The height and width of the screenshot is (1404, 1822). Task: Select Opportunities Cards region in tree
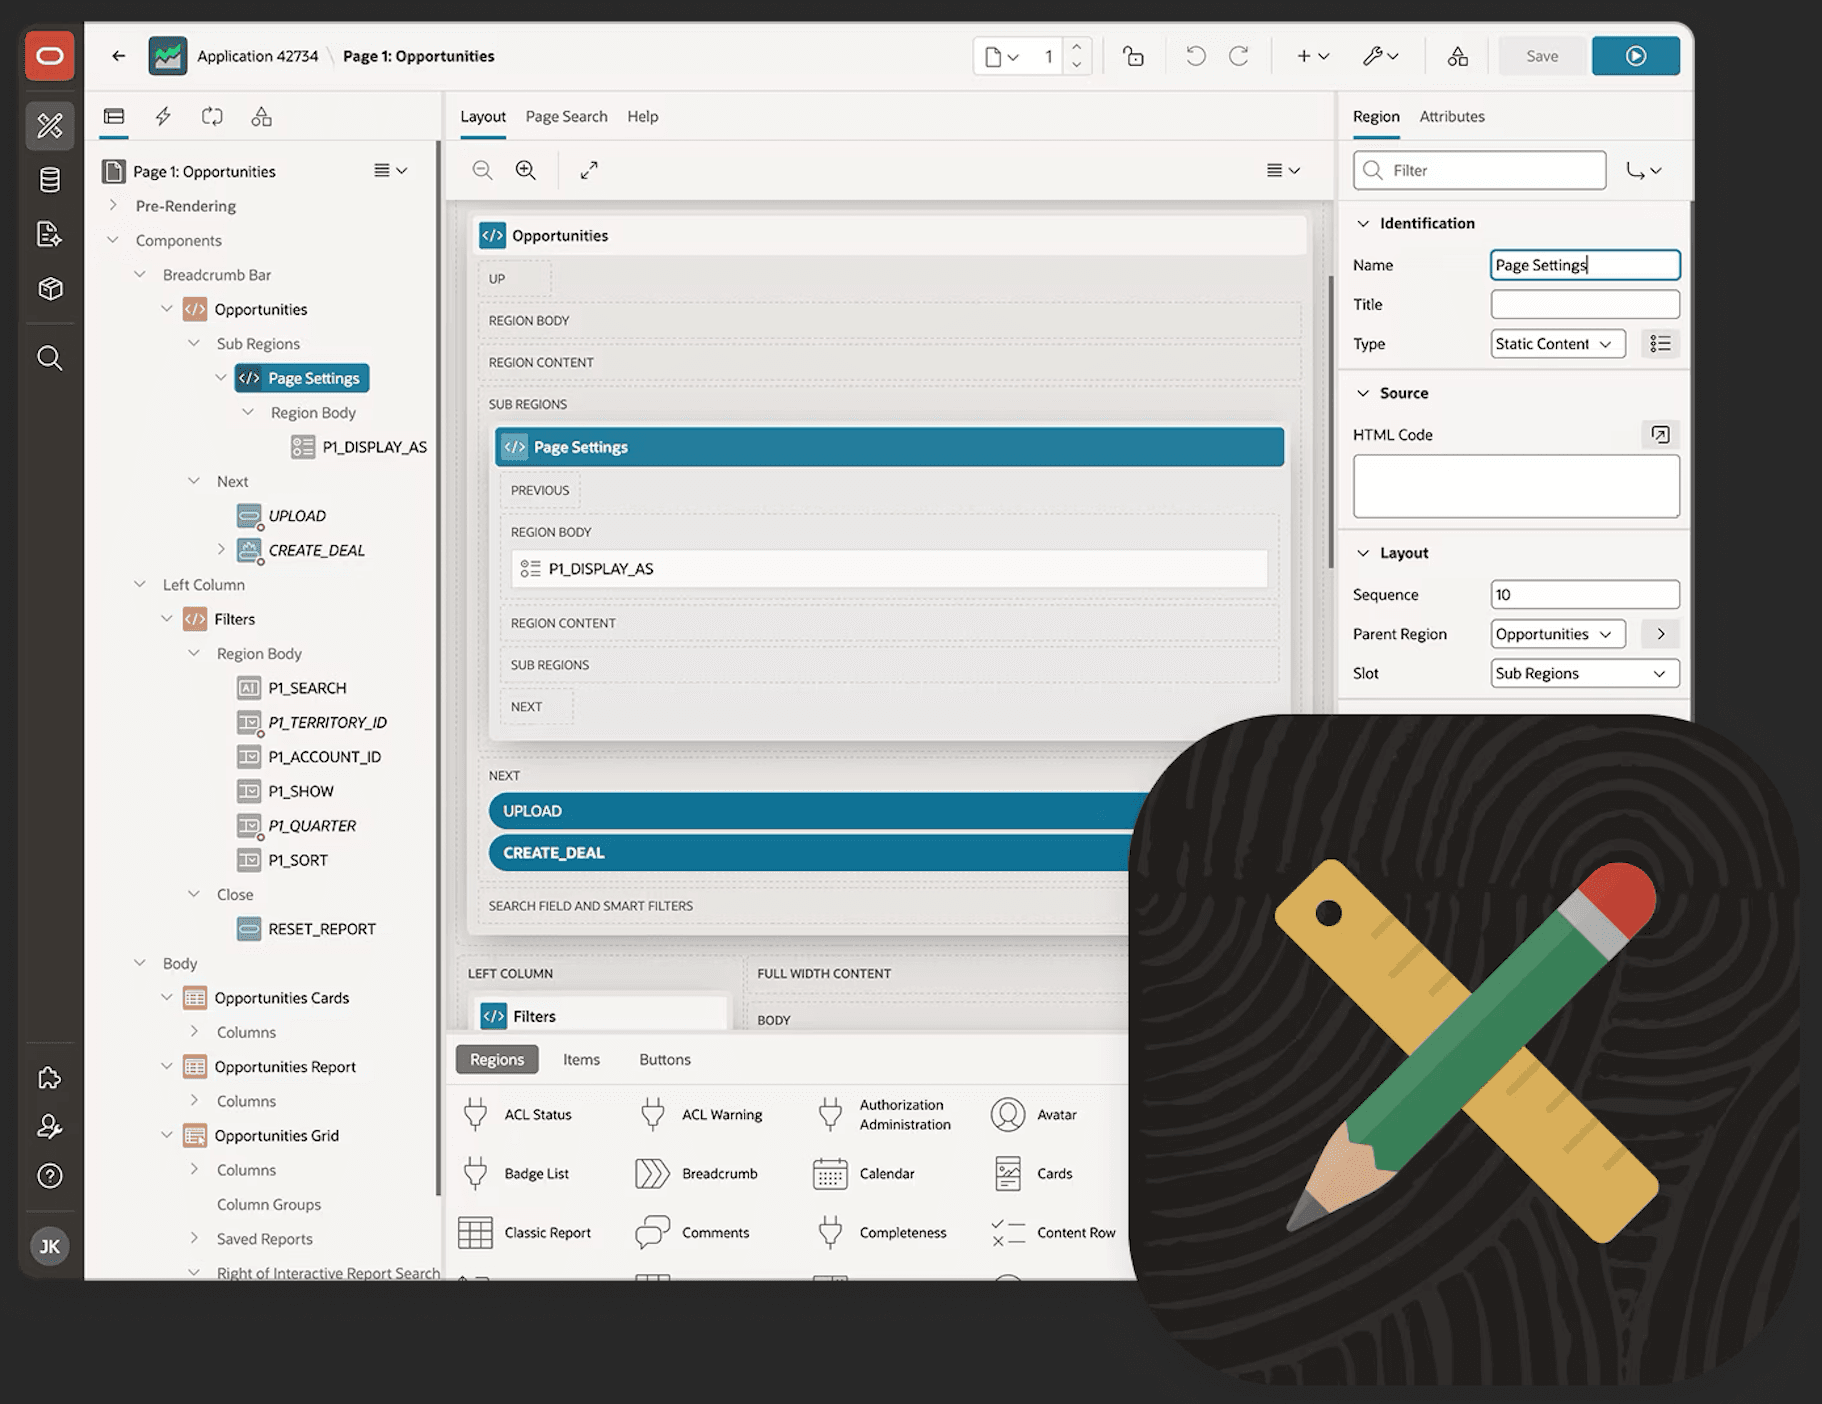(281, 998)
